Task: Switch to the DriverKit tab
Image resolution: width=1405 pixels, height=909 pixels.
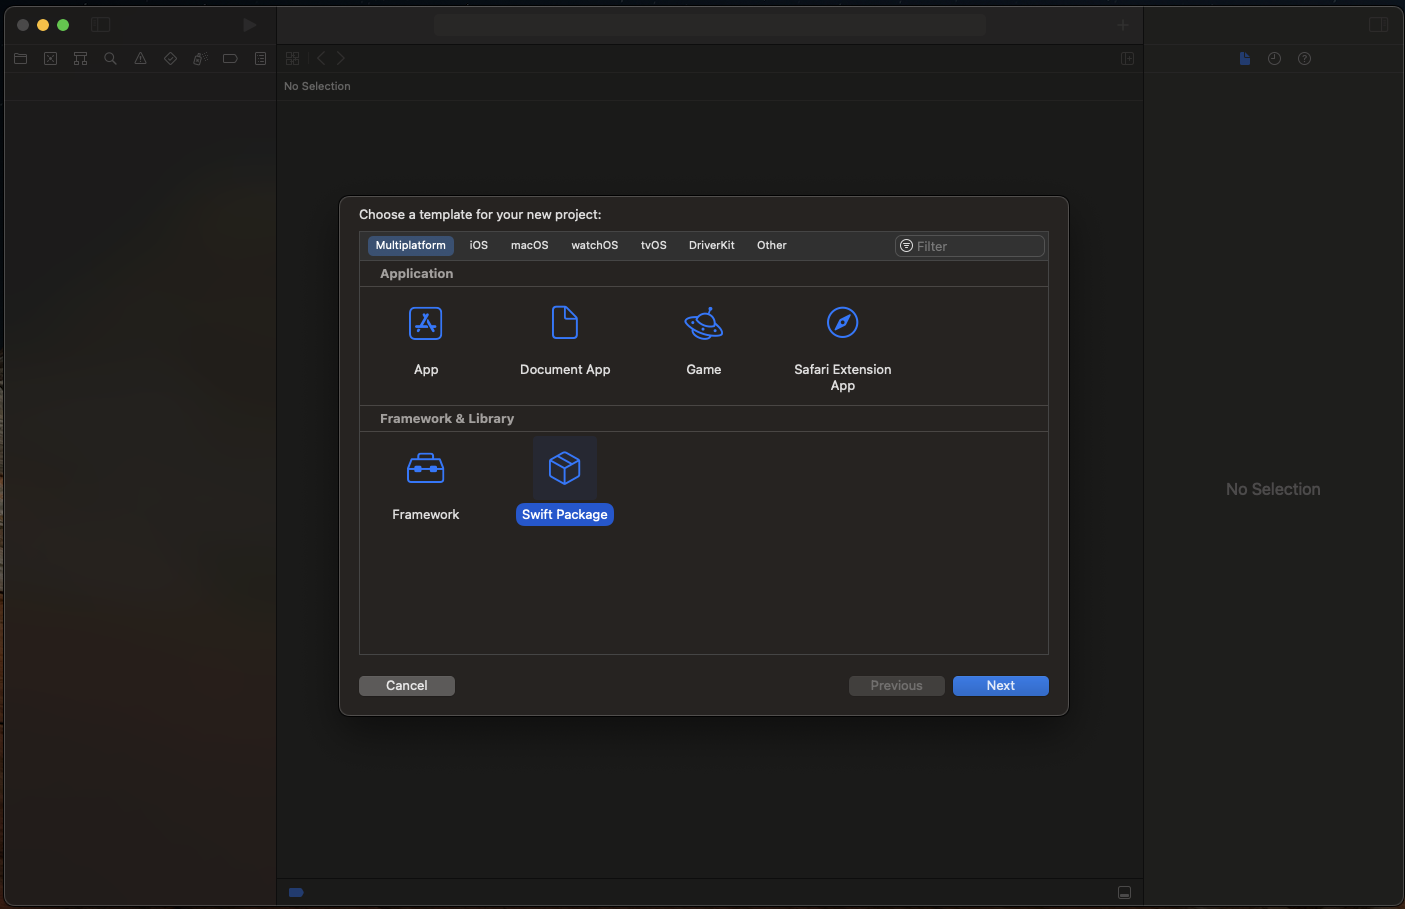Action: [712, 246]
